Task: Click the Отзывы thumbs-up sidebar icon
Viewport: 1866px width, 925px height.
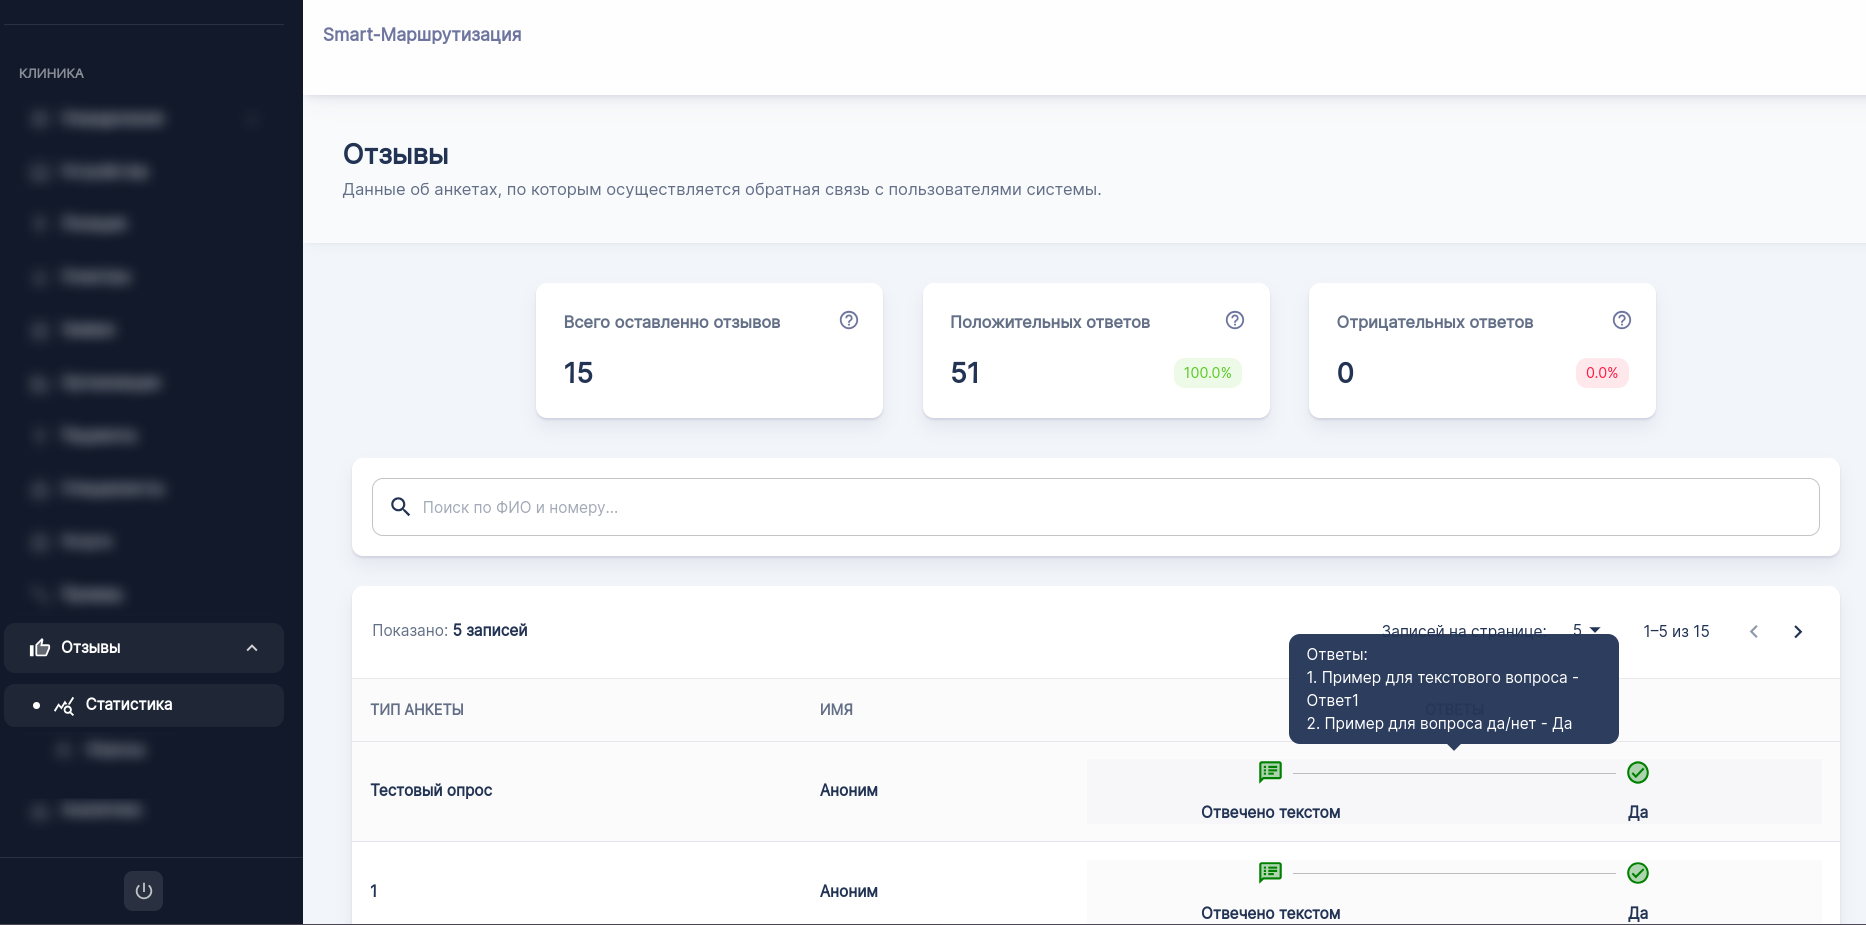Action: [x=40, y=648]
